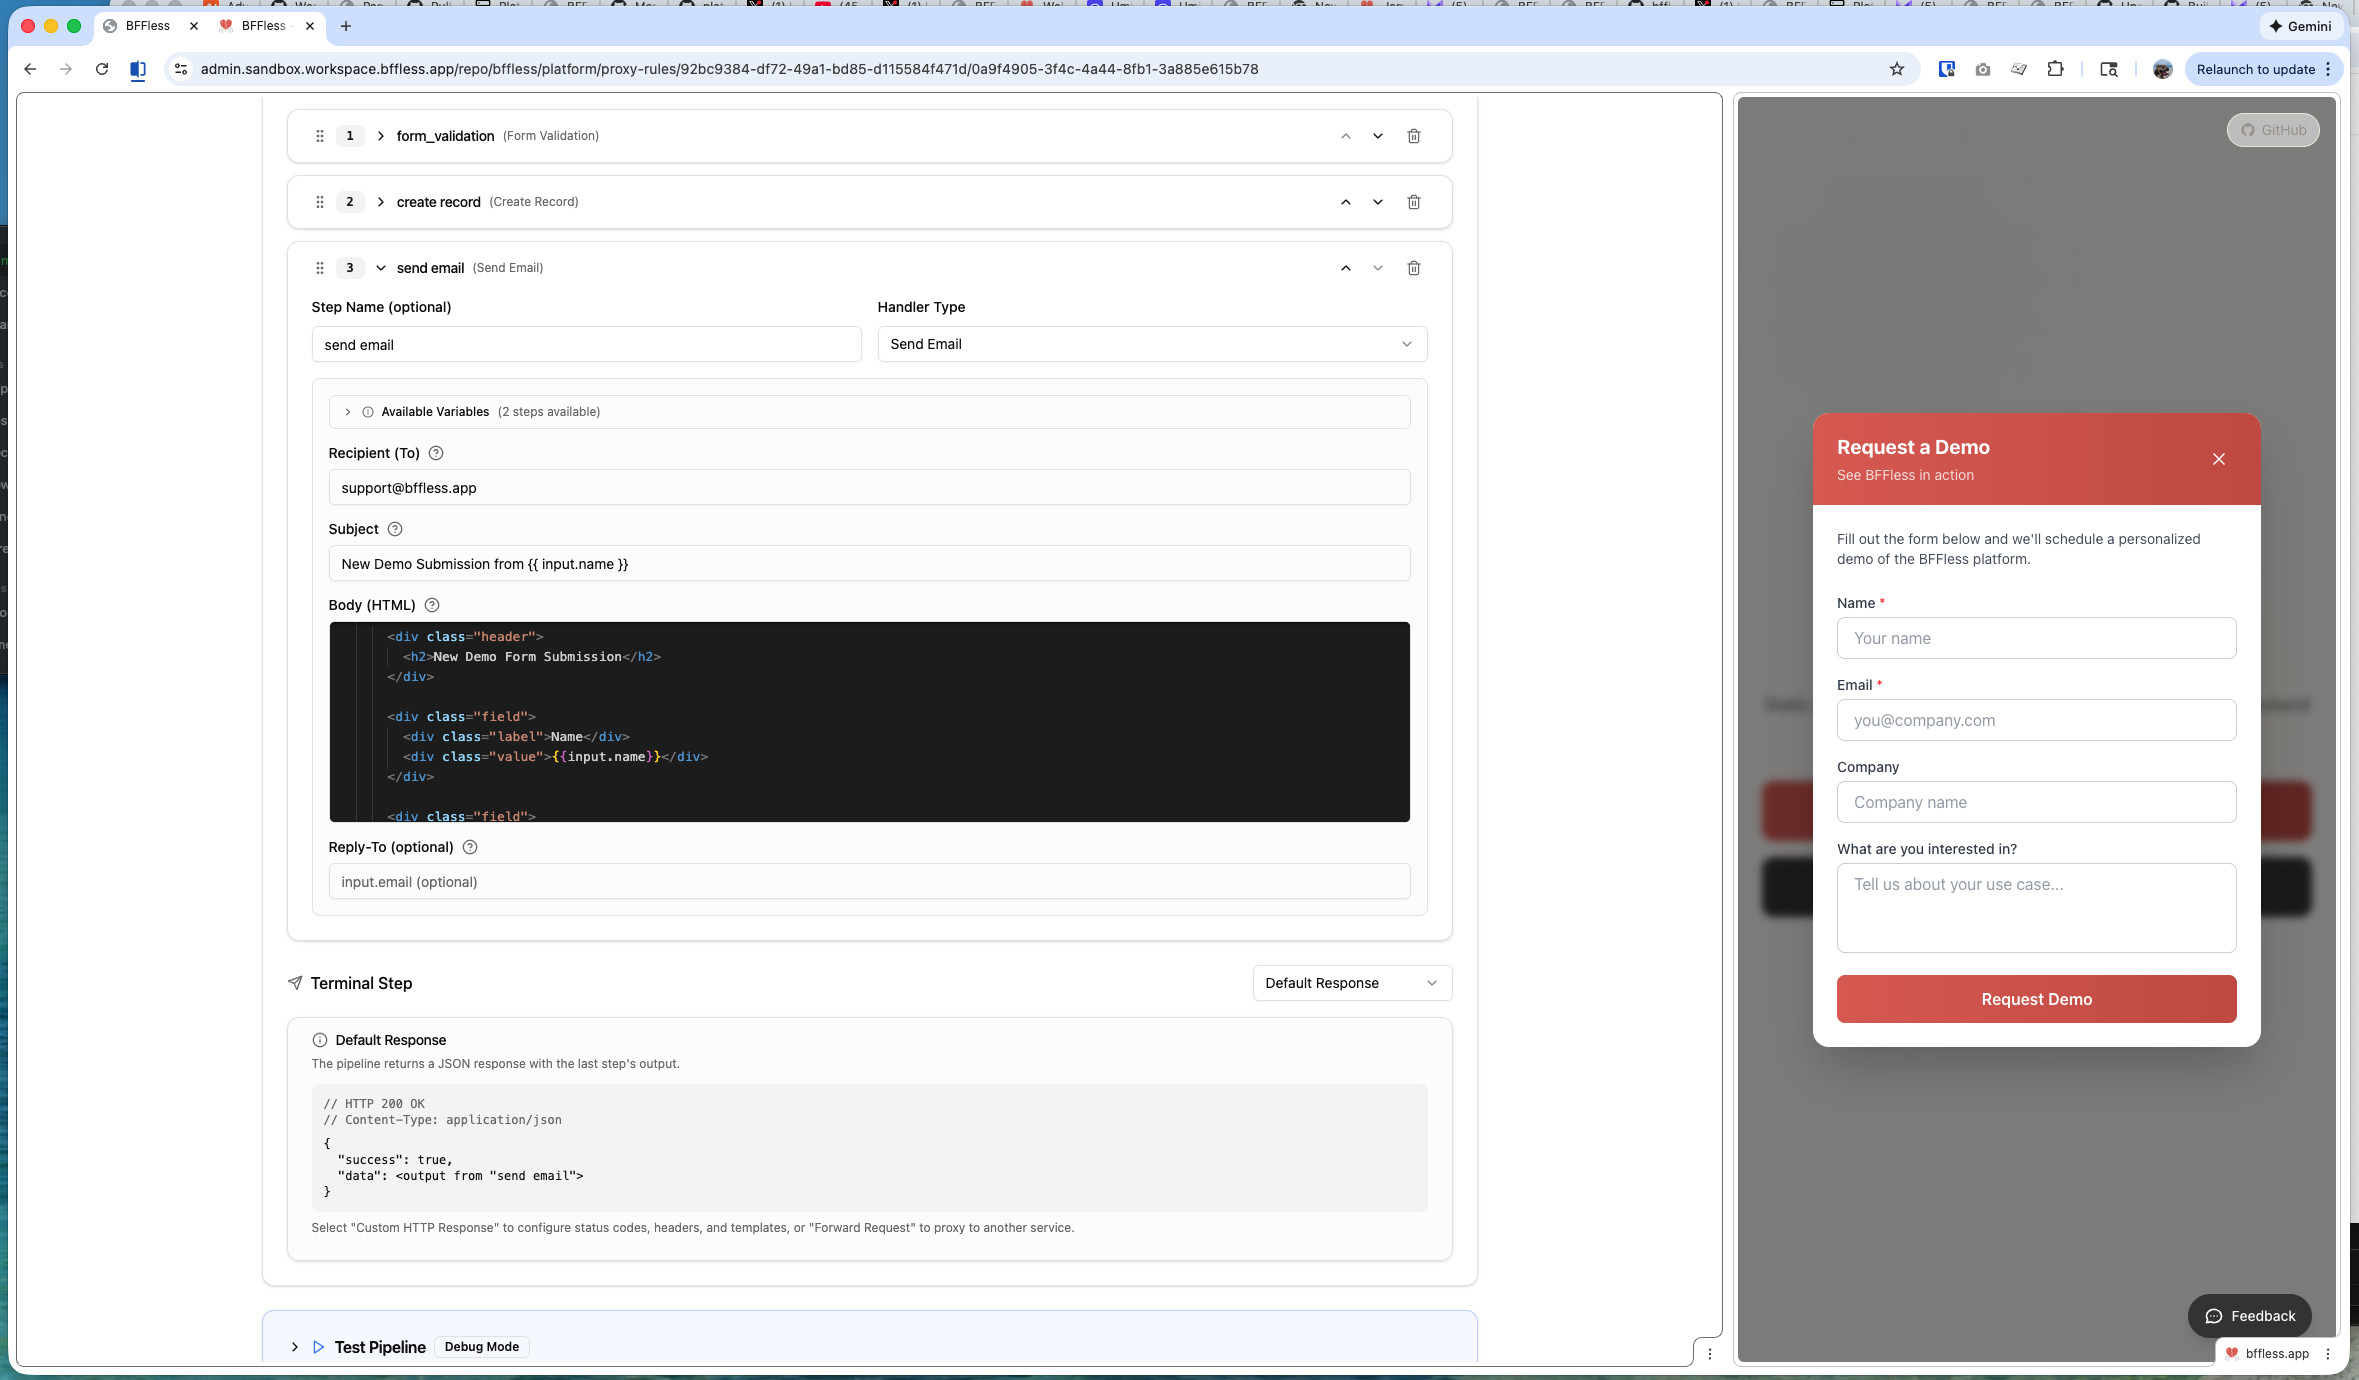Screen dimensions: 2359x1380
Task: Click the Request Demo button
Action: [2035, 999]
